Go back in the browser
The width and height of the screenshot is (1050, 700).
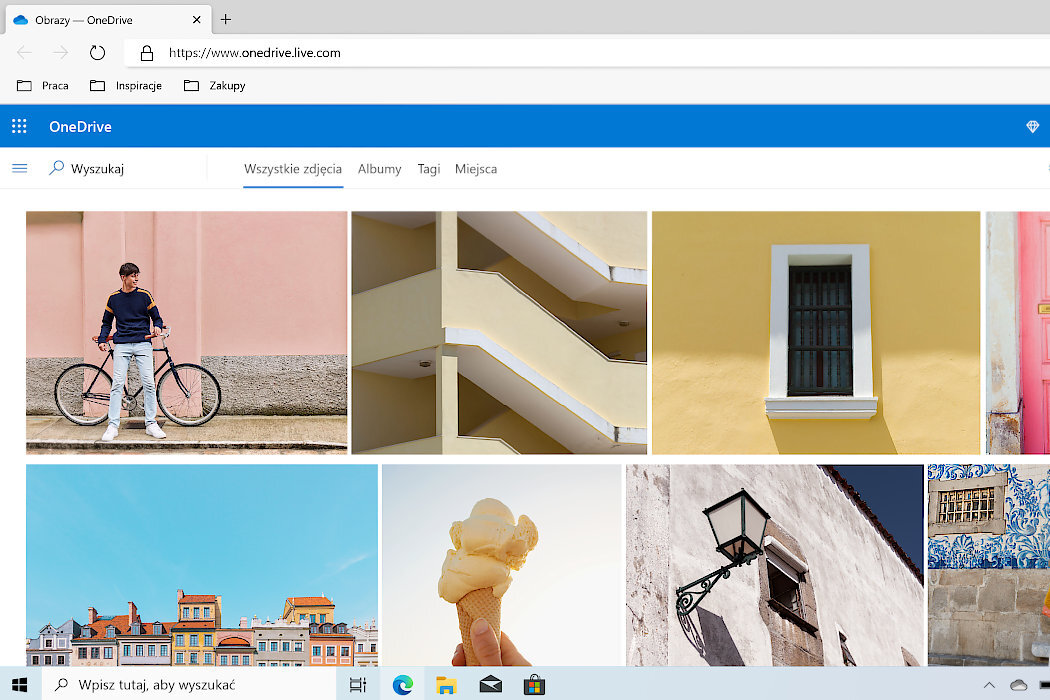point(24,52)
